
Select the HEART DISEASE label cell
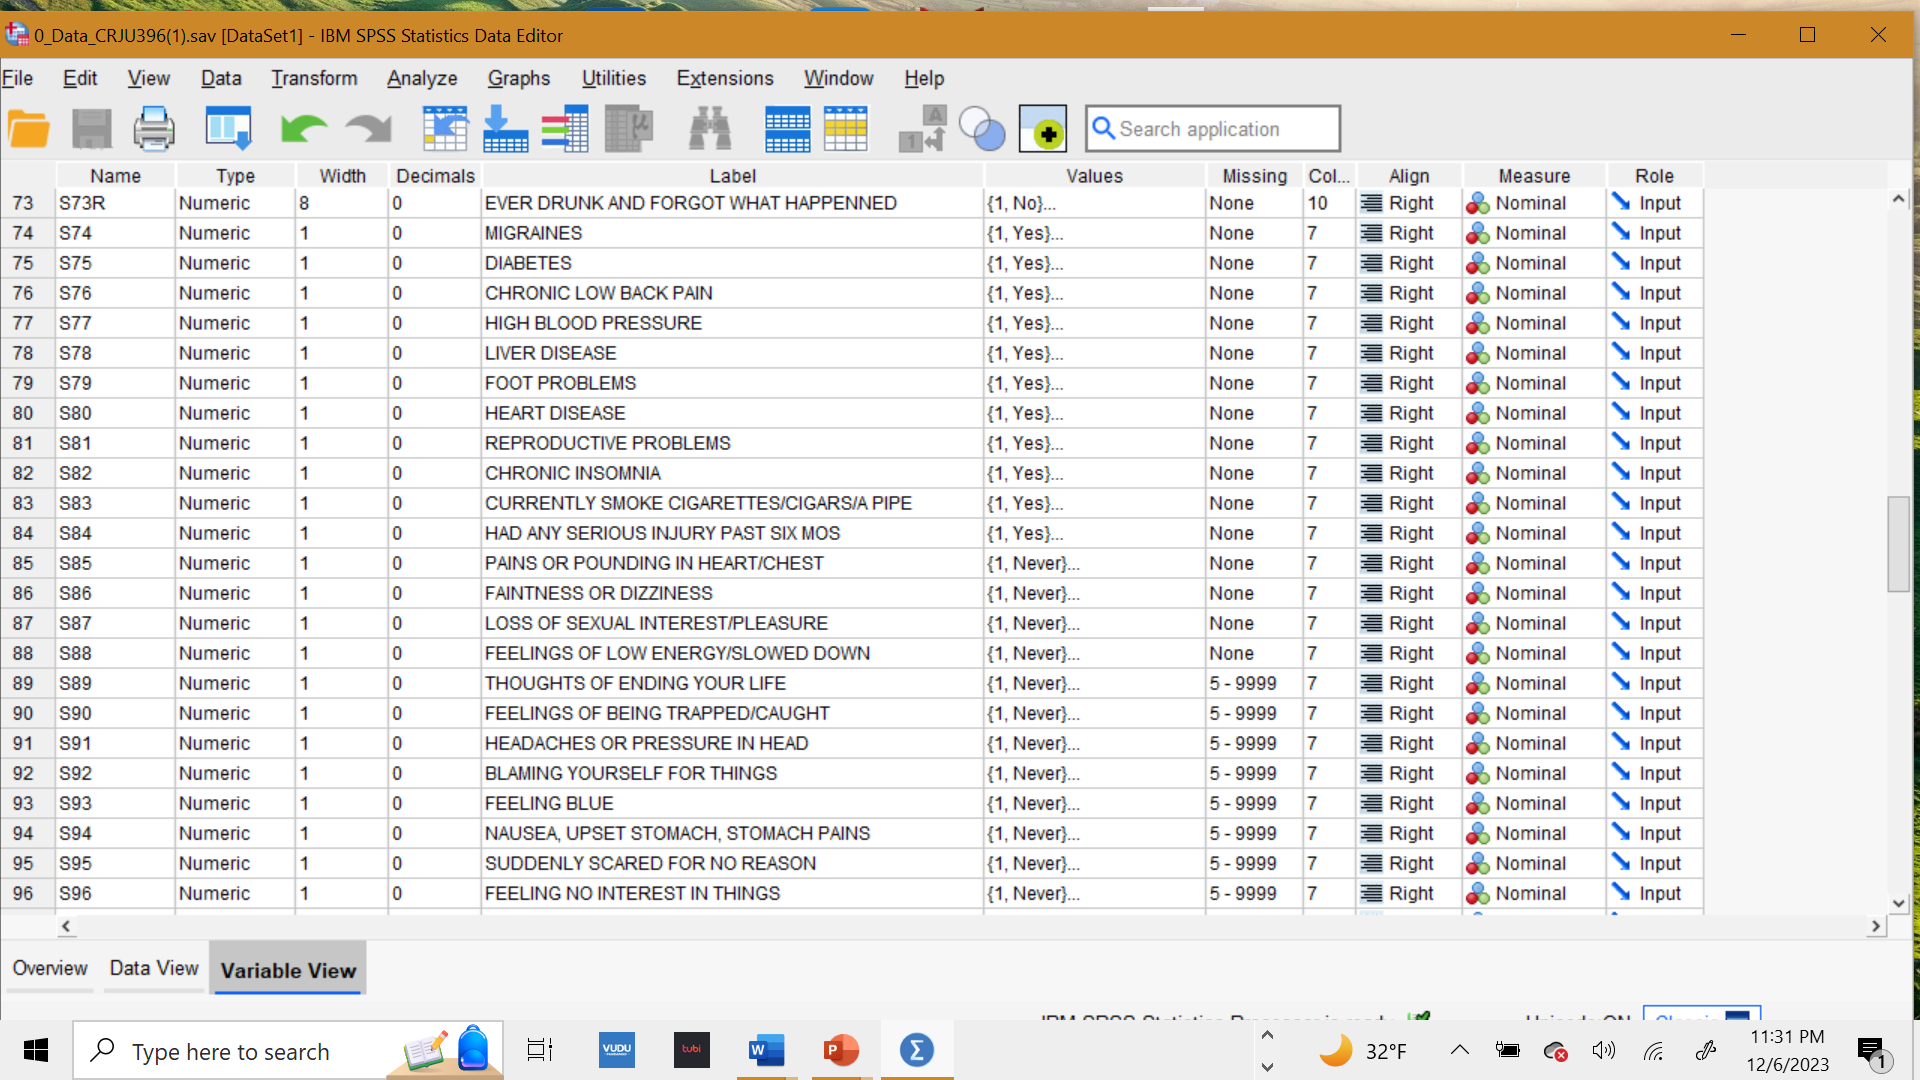pyautogui.click(x=732, y=413)
